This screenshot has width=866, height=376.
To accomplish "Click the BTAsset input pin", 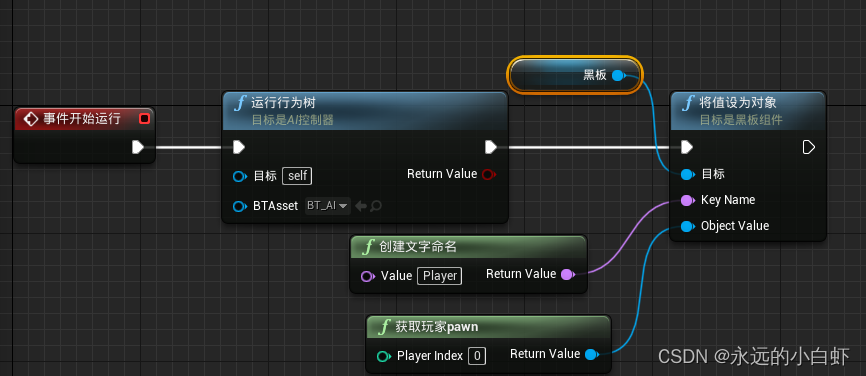I will (x=240, y=206).
